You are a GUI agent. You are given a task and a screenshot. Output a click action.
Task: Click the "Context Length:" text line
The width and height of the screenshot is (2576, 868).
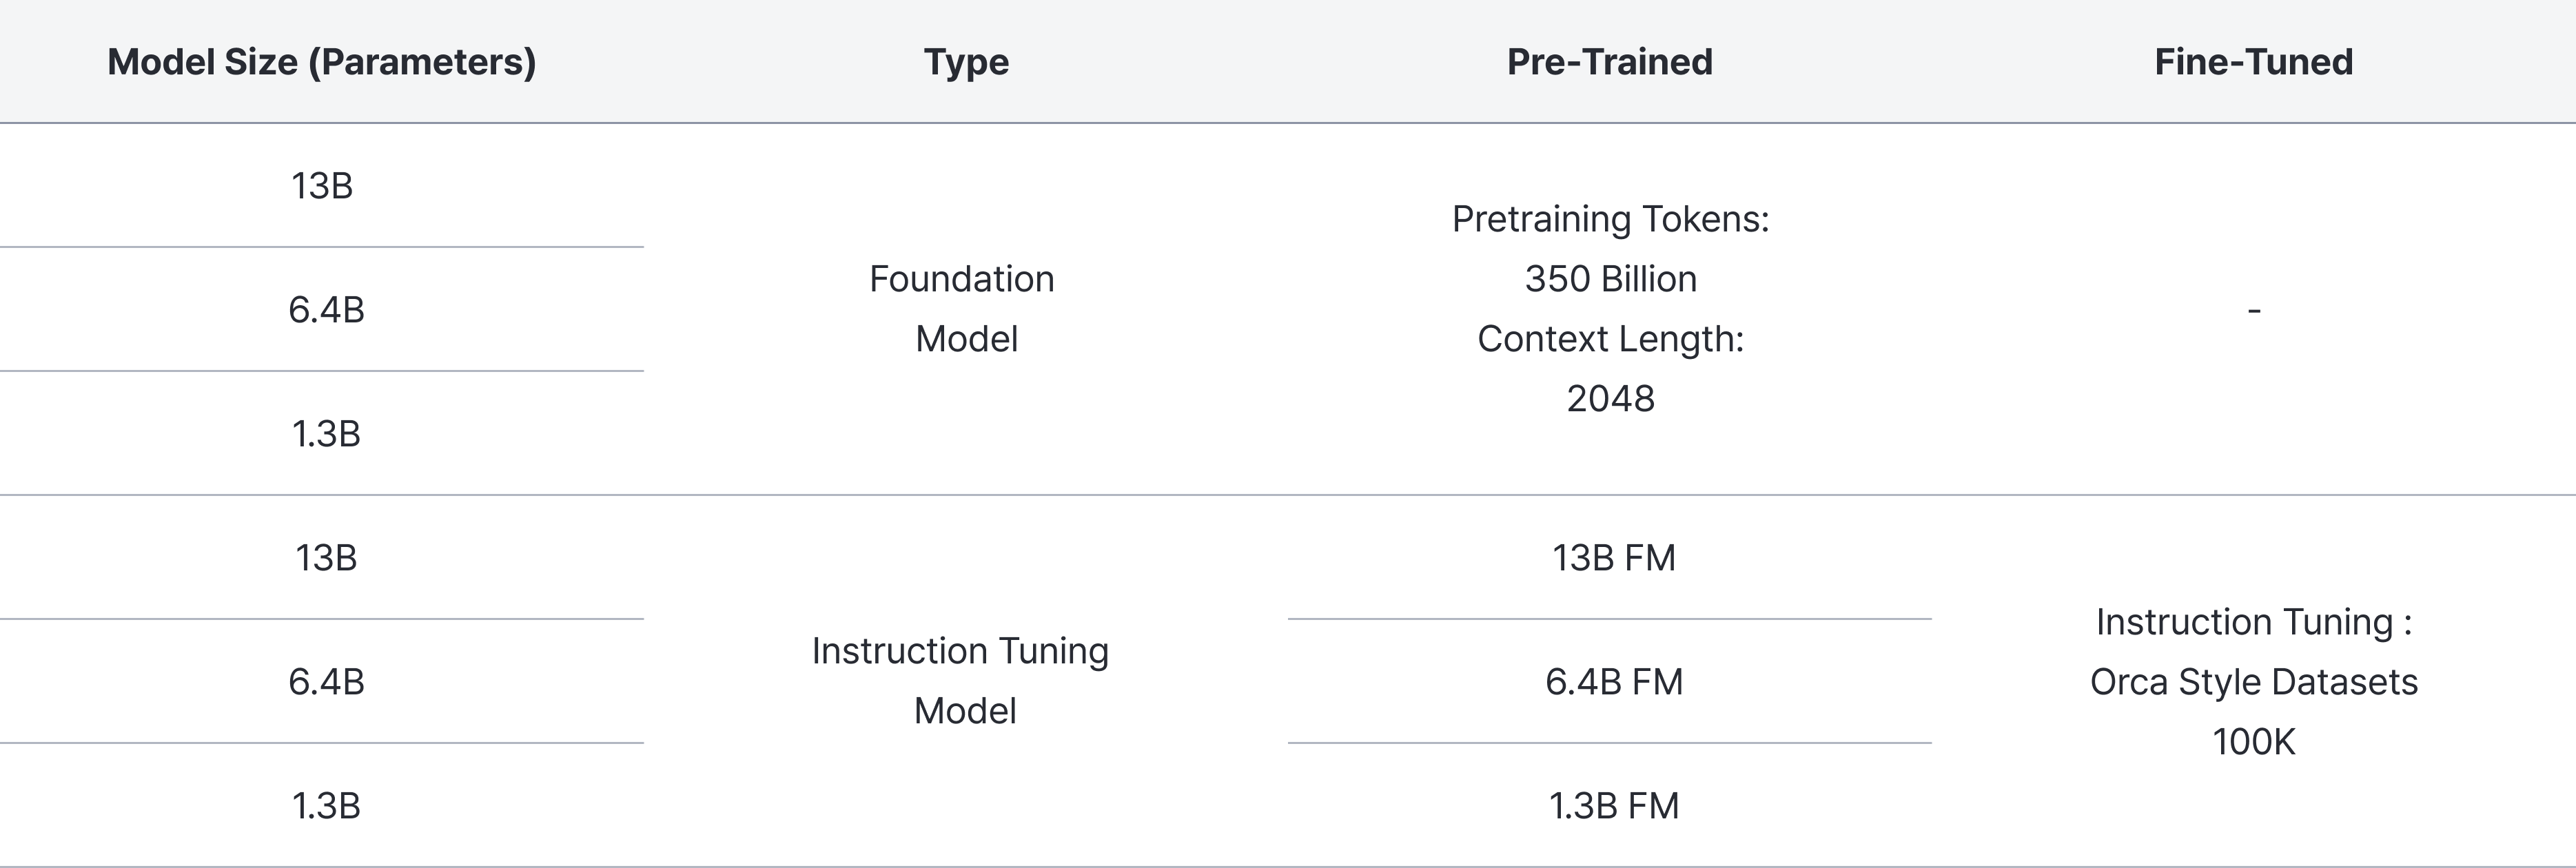click(x=1610, y=339)
